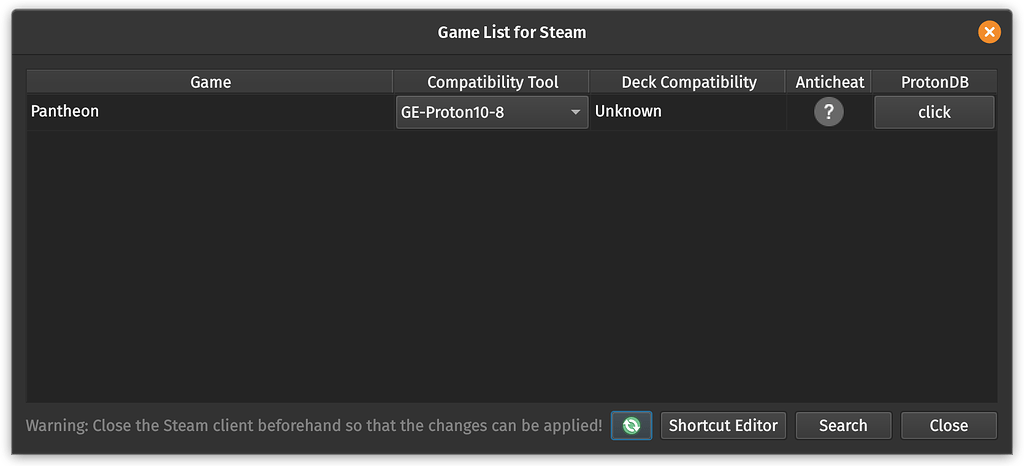Sort by the Game column header
This screenshot has height=466, width=1024.
tap(210, 82)
